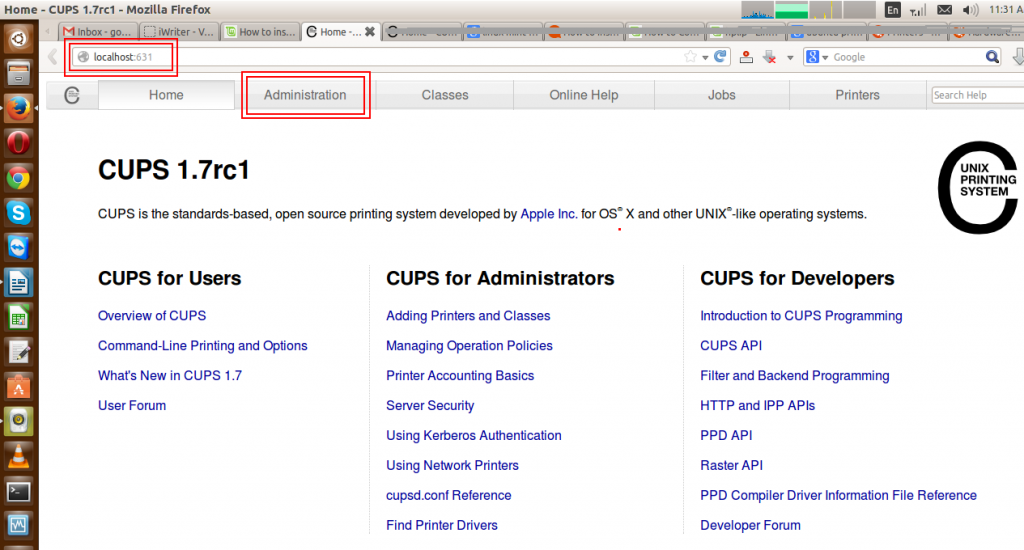Open Terminal from the launcher
The image size is (1024, 550).
18,491
